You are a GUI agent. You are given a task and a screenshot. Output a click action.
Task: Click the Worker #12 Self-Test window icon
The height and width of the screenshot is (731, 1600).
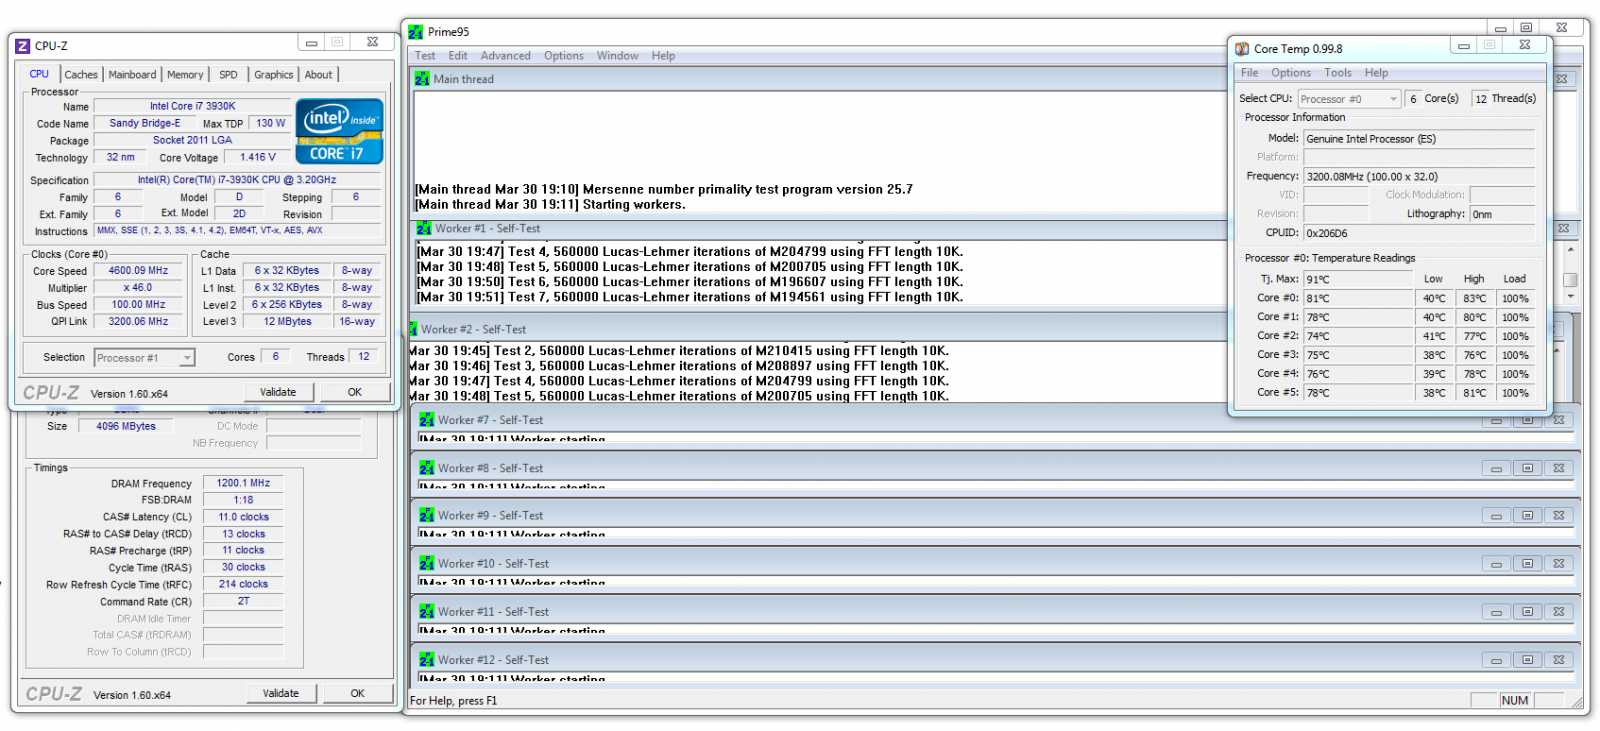point(427,660)
